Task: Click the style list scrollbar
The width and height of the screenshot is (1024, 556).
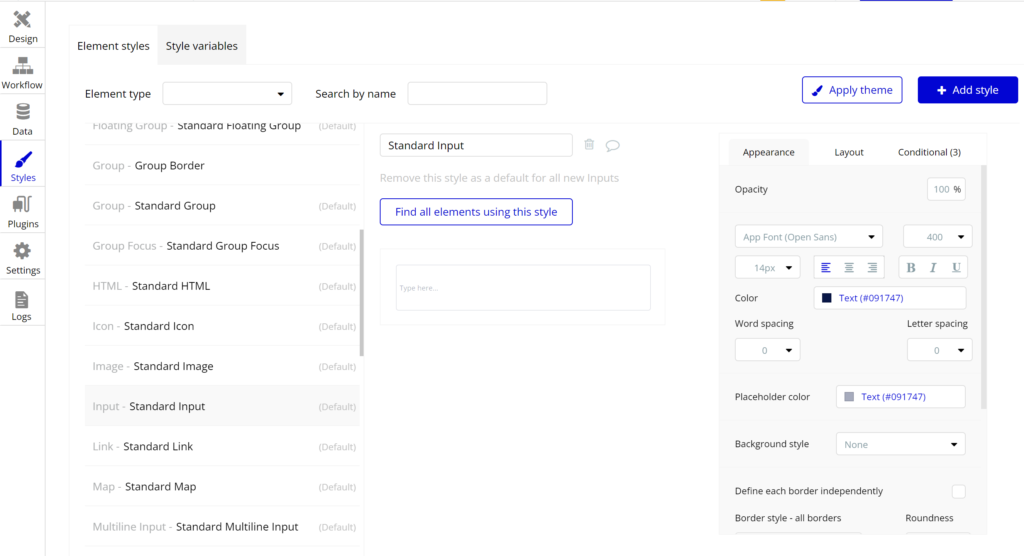Action: [362, 293]
